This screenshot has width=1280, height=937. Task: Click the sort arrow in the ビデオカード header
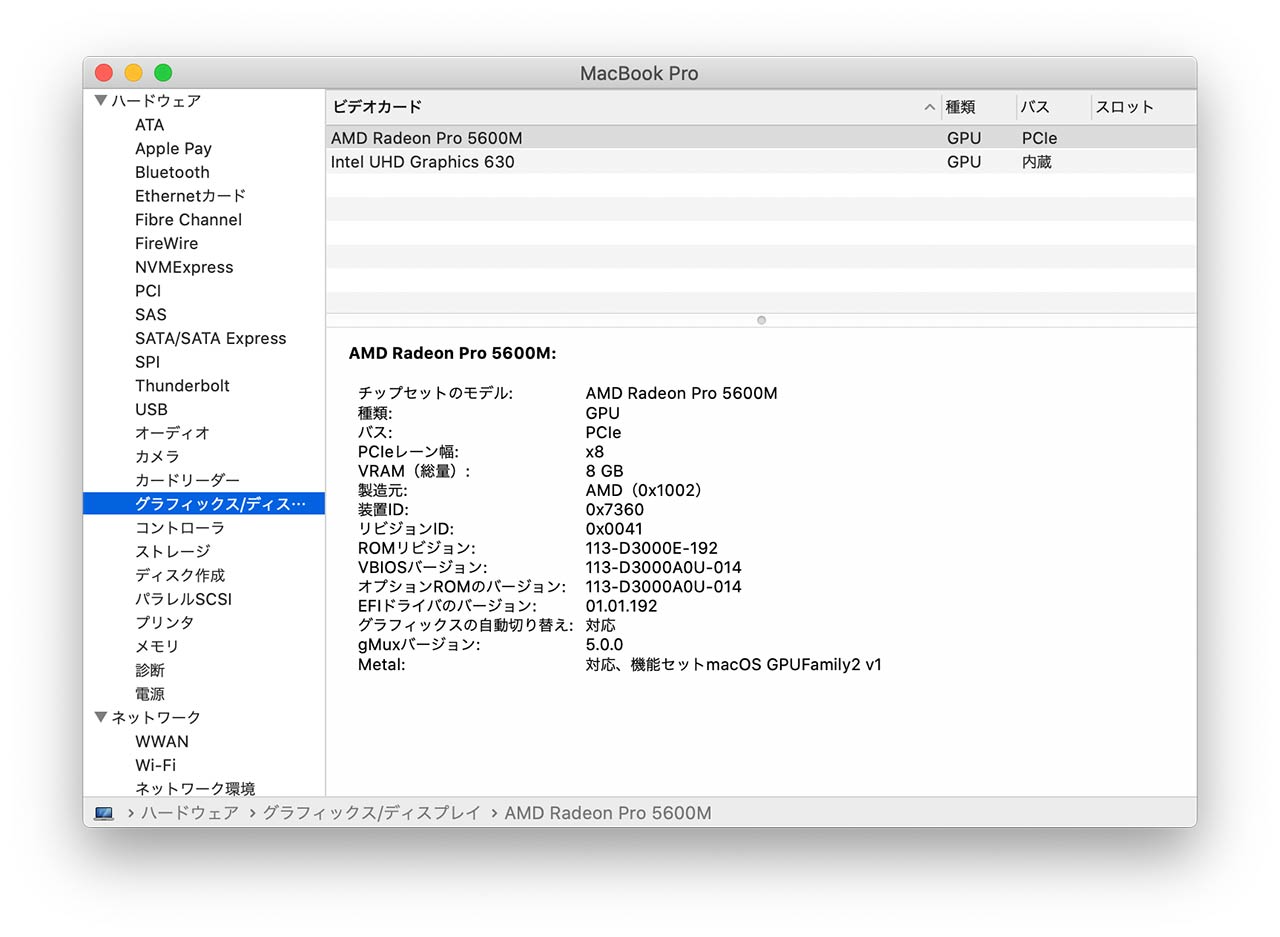tap(930, 107)
